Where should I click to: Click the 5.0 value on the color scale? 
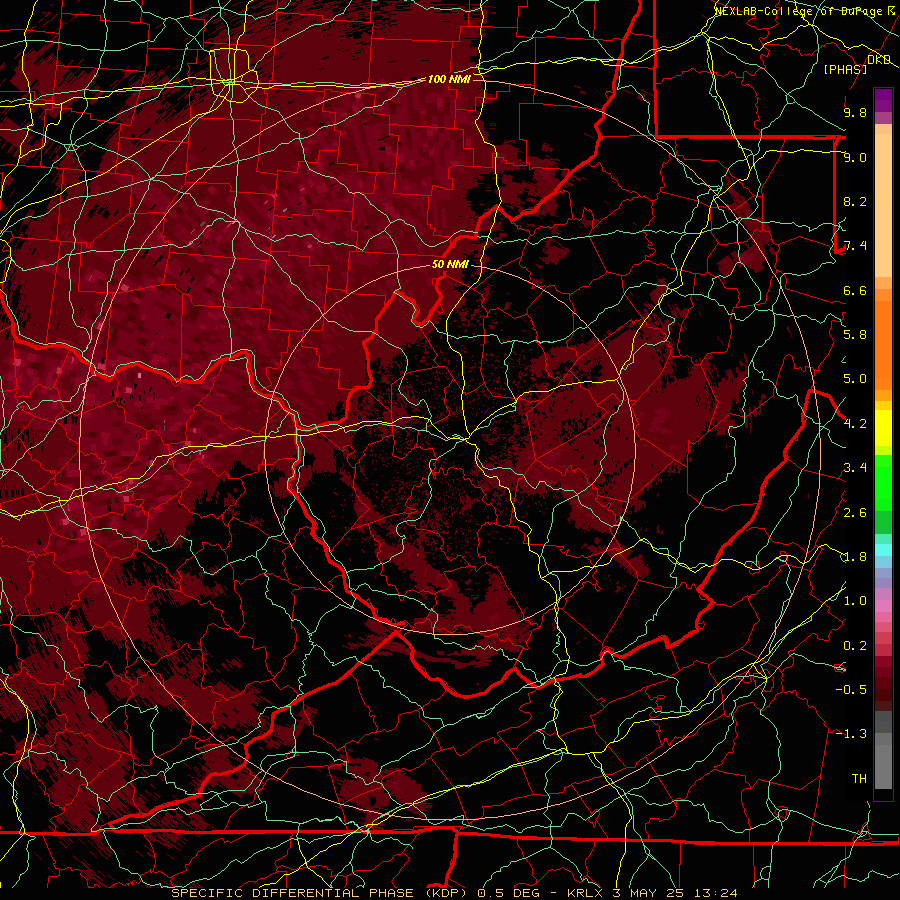855,379
